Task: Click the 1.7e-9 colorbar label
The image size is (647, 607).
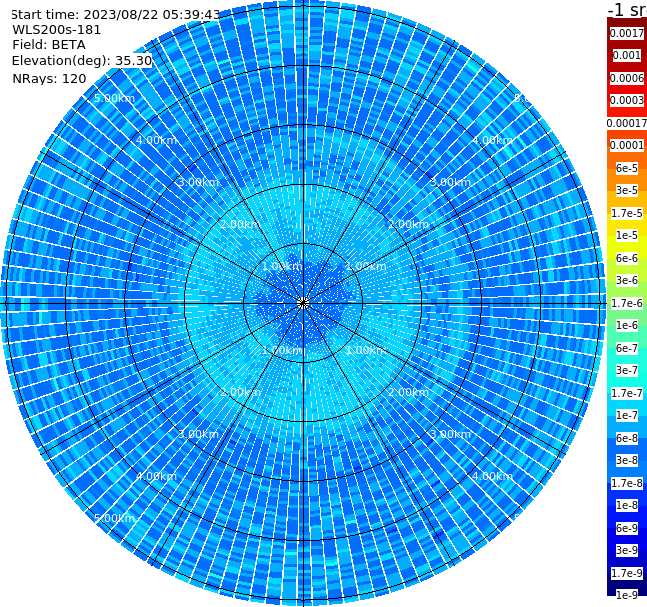Action: pos(627,573)
